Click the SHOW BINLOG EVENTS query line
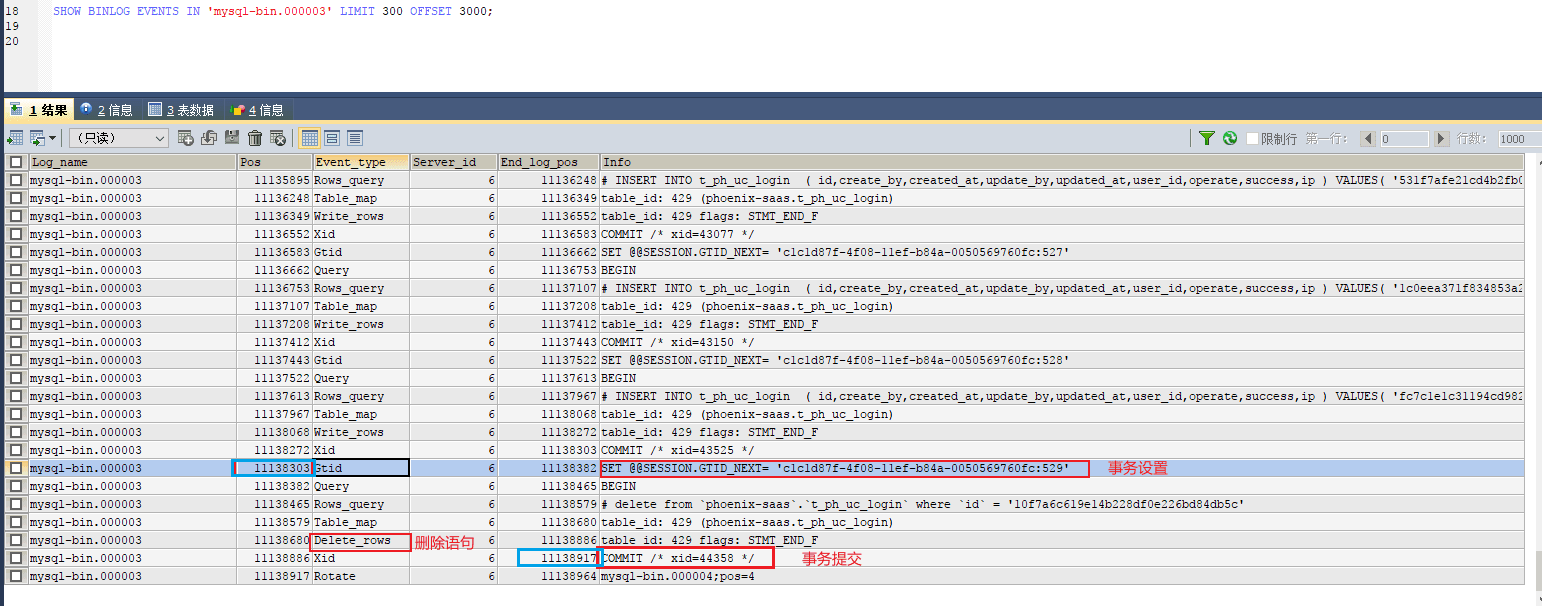The width and height of the screenshot is (1542, 606). (x=273, y=10)
